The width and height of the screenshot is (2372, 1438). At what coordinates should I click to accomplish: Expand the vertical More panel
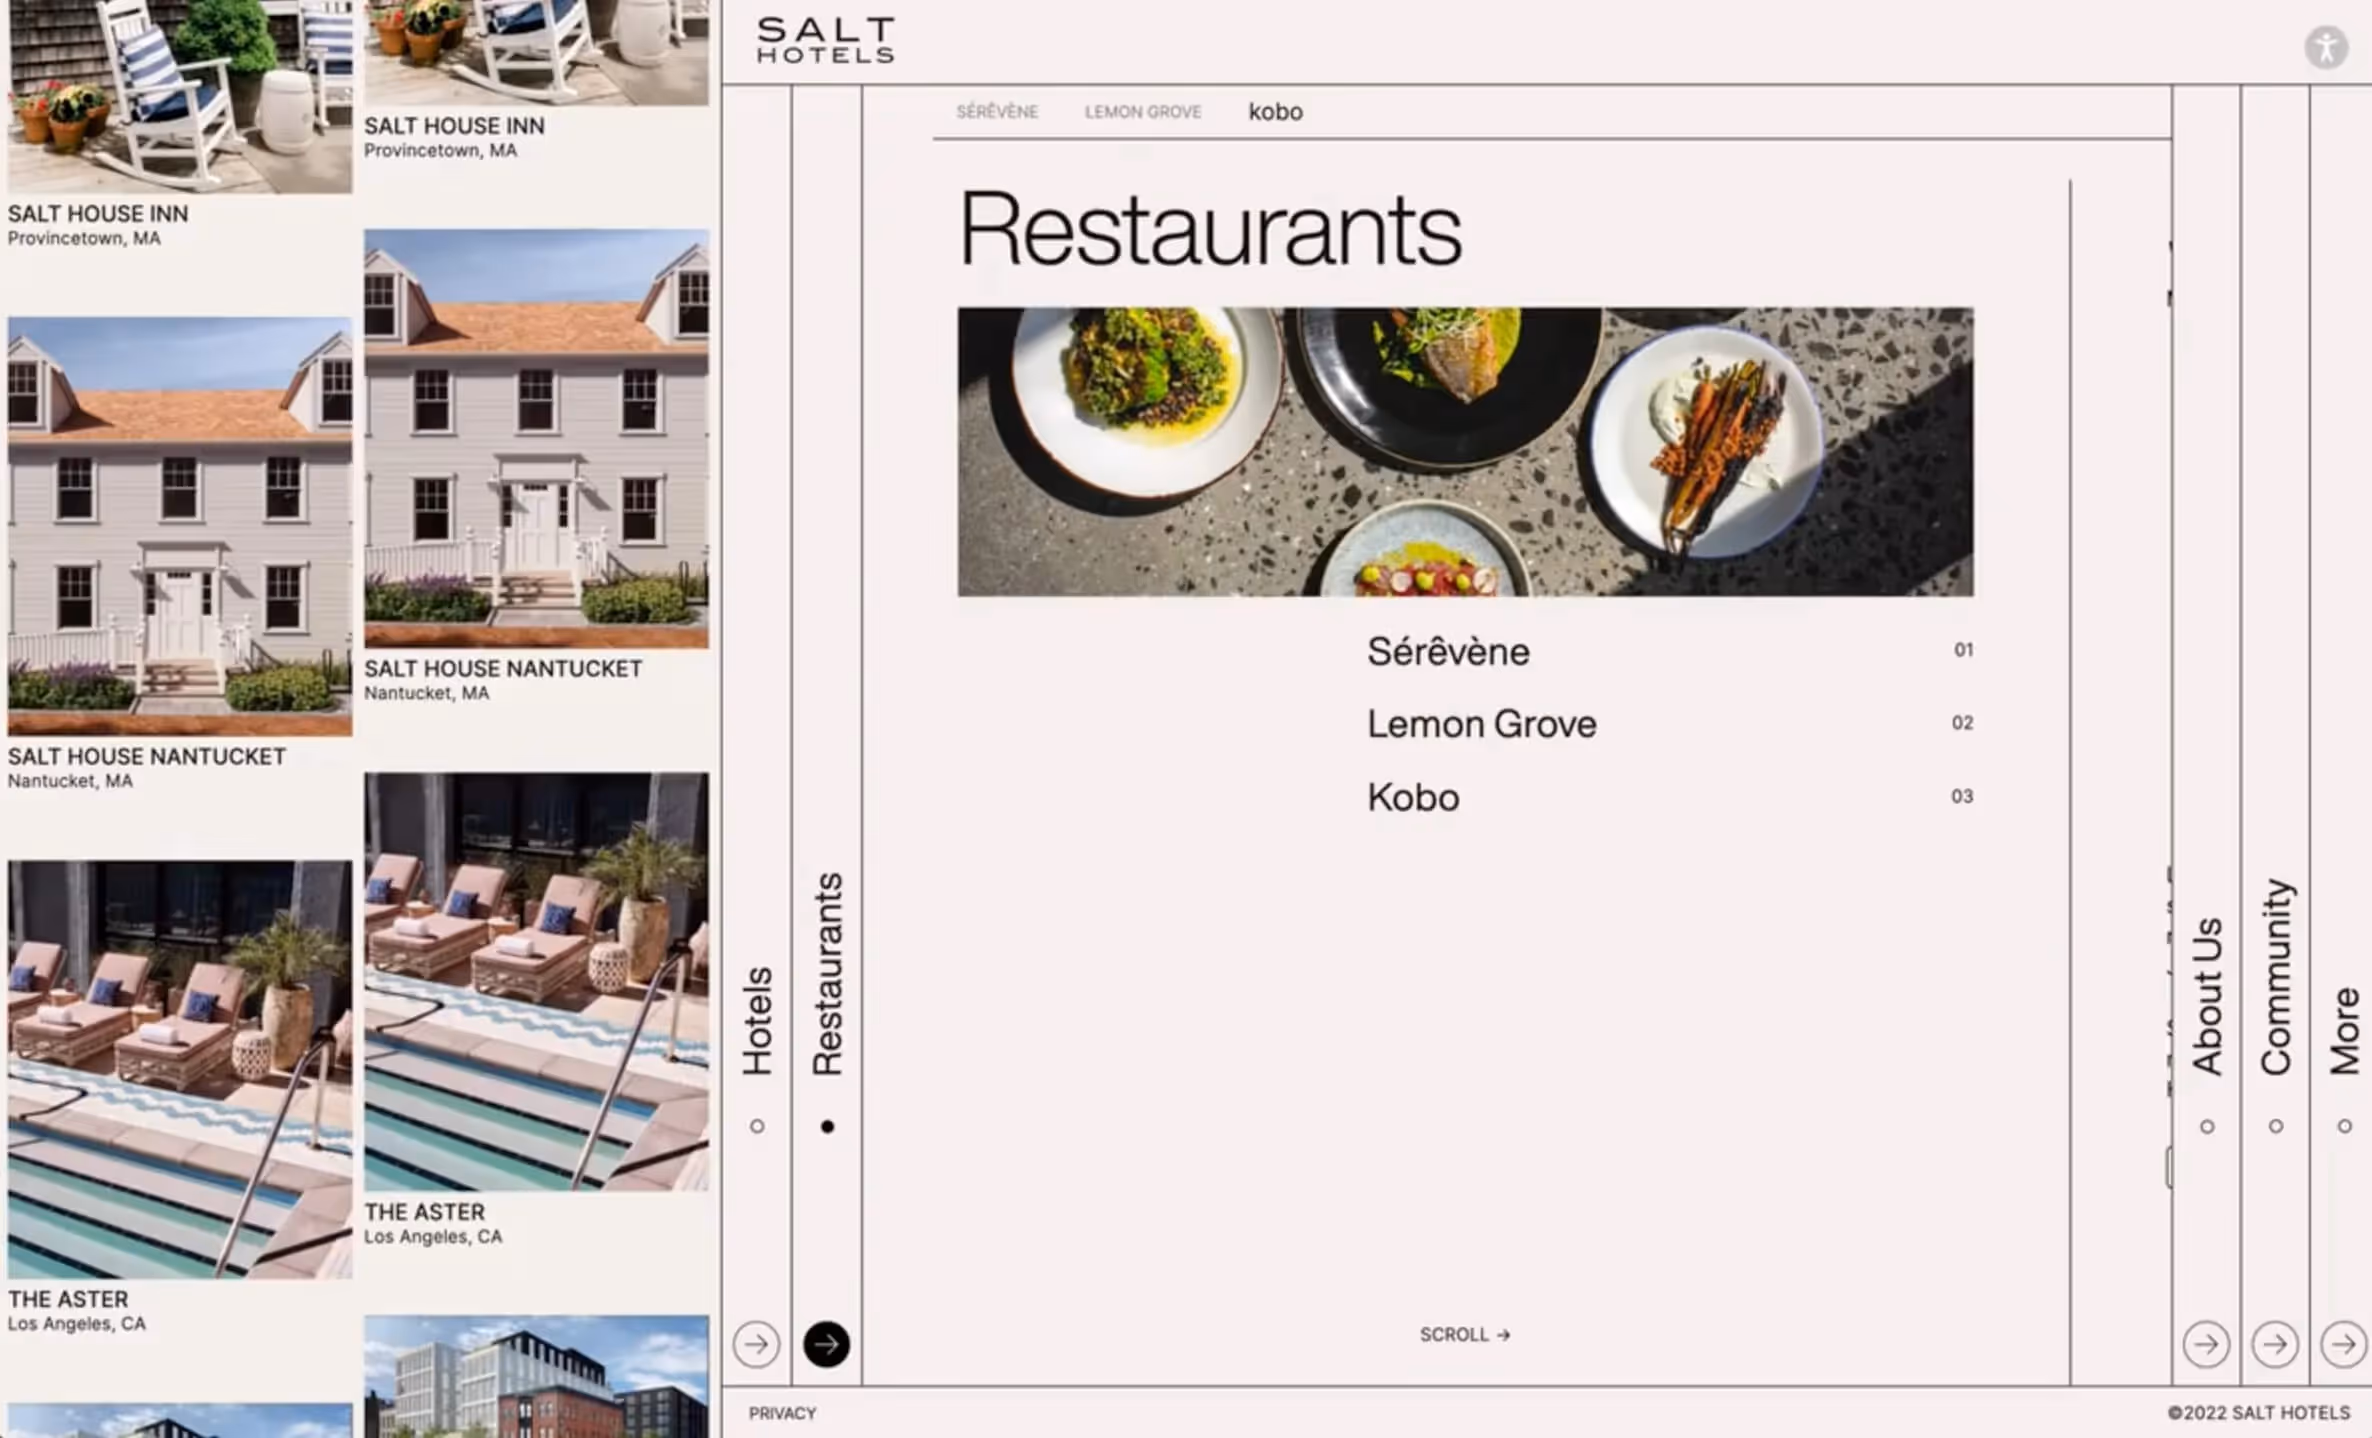[2345, 1031]
